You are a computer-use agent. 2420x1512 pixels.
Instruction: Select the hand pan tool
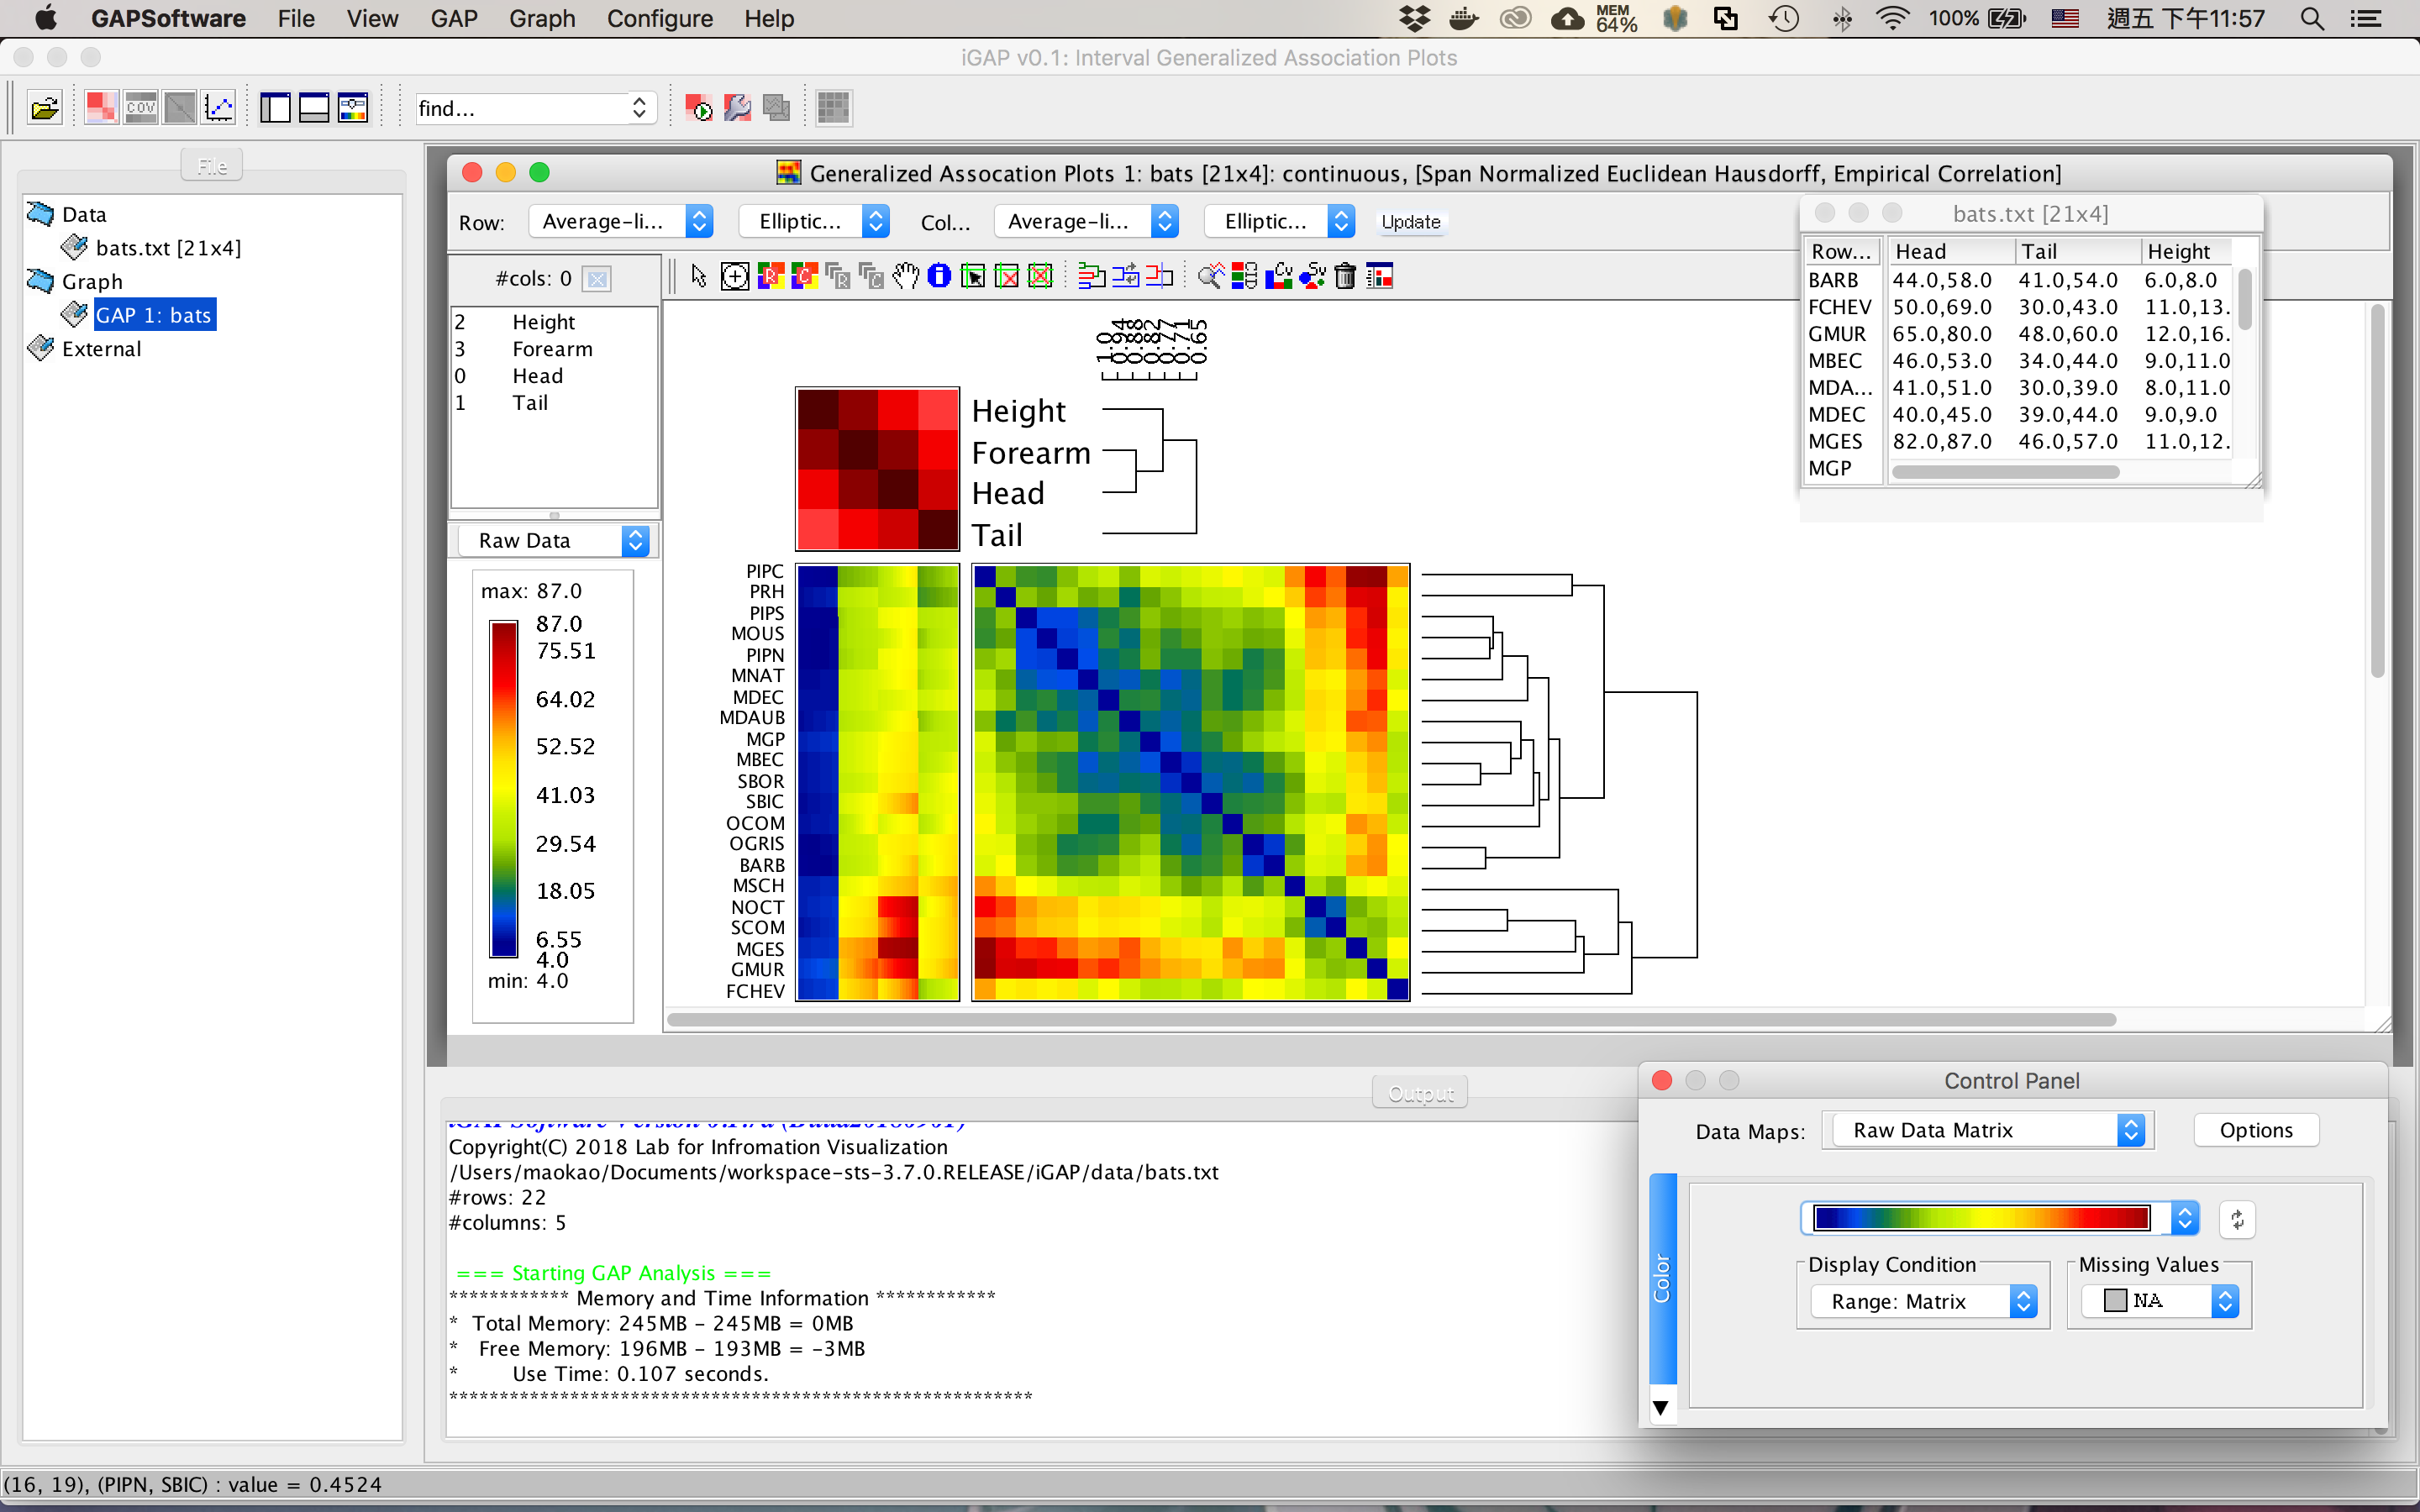(x=905, y=276)
